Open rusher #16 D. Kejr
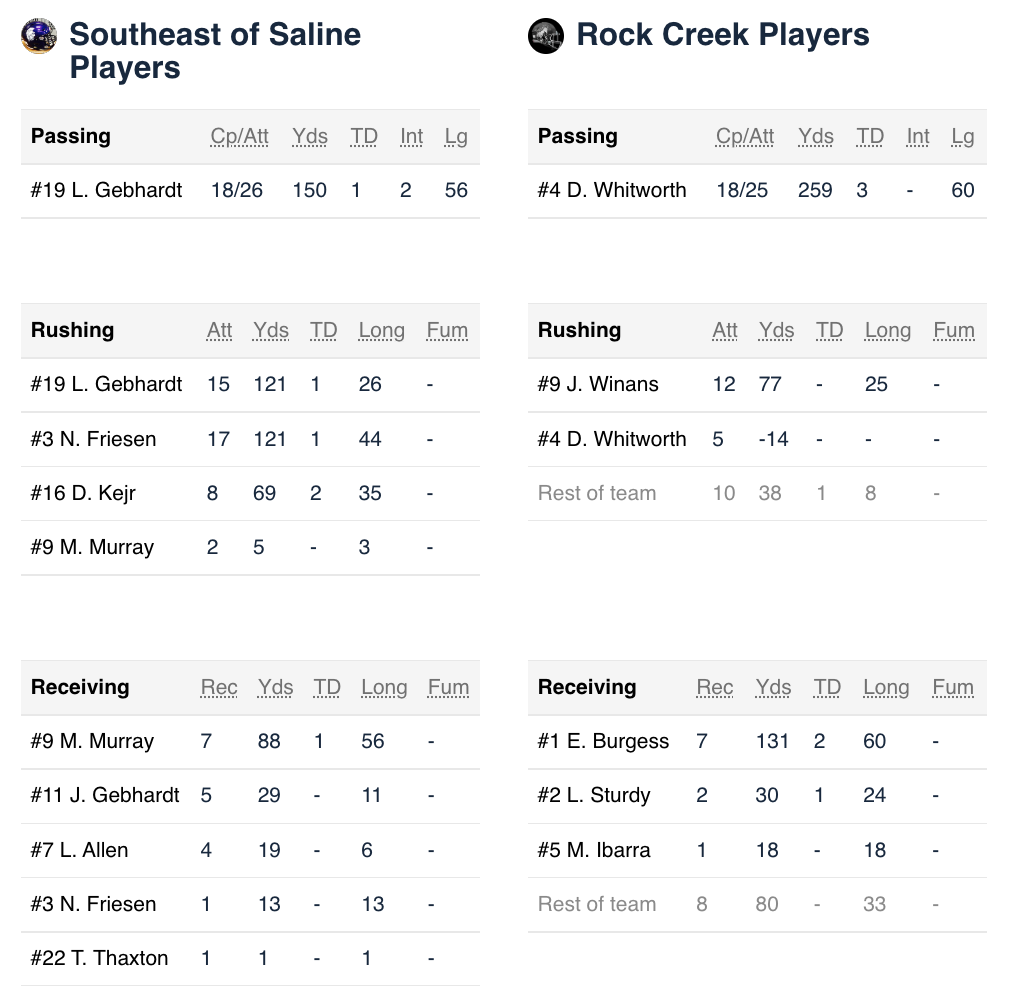 (x=83, y=493)
